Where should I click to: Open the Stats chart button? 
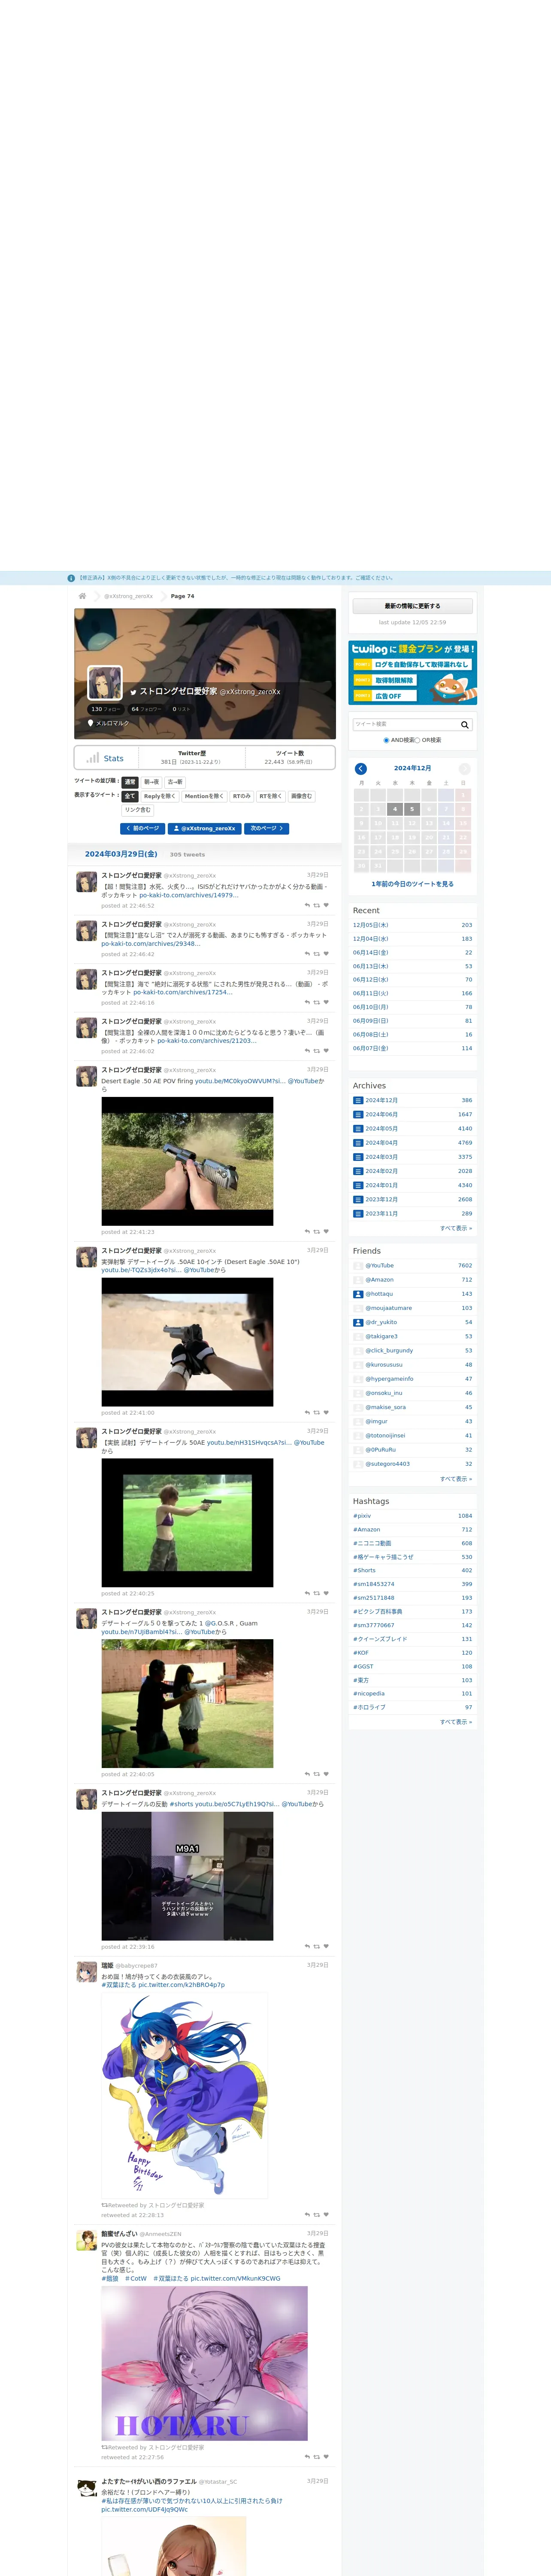(x=105, y=758)
